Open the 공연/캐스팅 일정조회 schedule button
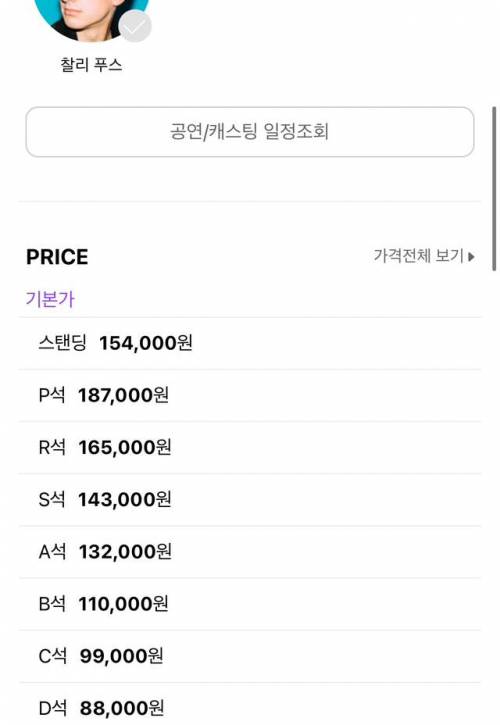This screenshot has height=725, width=500. pos(250,132)
